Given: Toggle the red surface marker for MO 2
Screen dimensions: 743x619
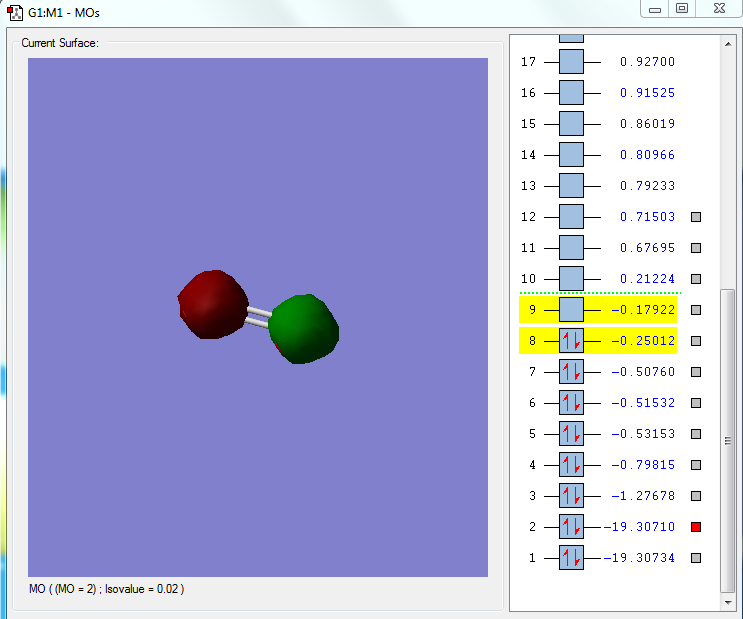Looking at the screenshot, I should 696,527.
